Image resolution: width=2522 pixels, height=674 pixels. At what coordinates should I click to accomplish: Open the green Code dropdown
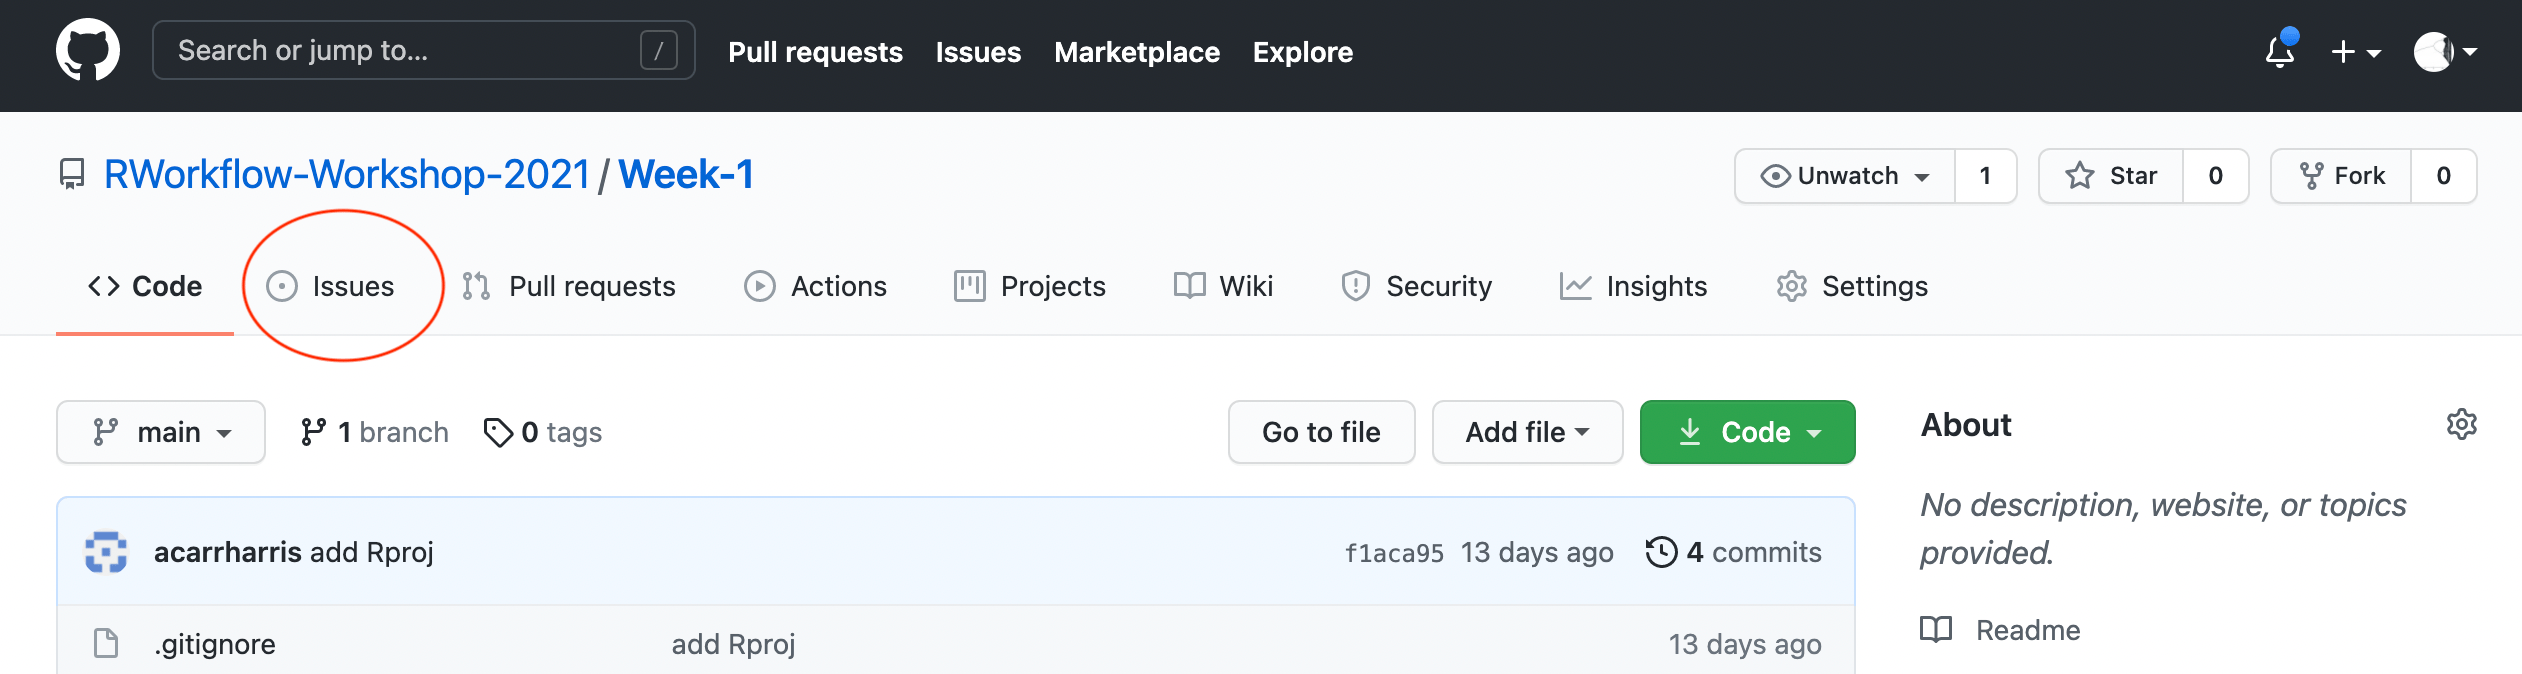click(x=1747, y=432)
